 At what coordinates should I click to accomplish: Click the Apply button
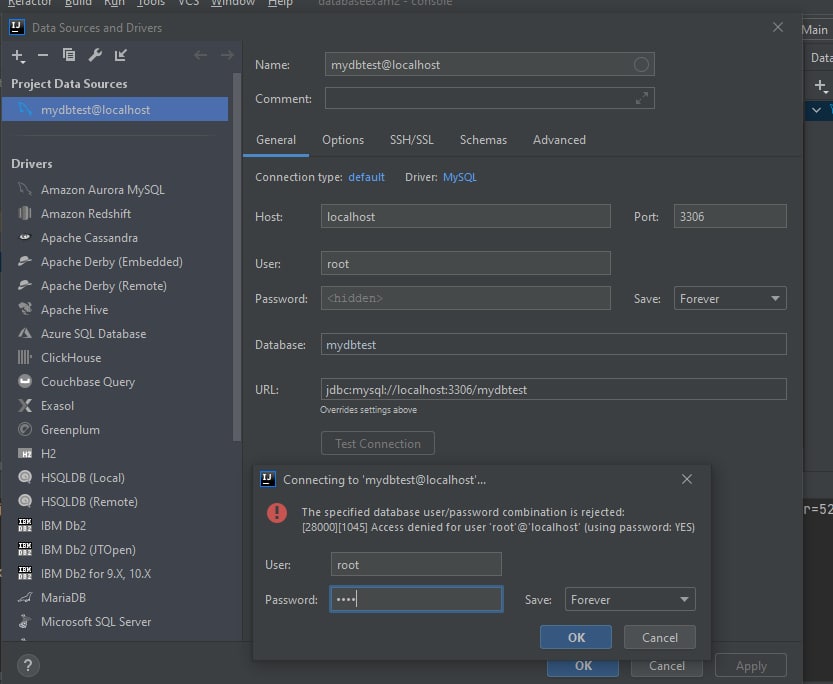(751, 666)
